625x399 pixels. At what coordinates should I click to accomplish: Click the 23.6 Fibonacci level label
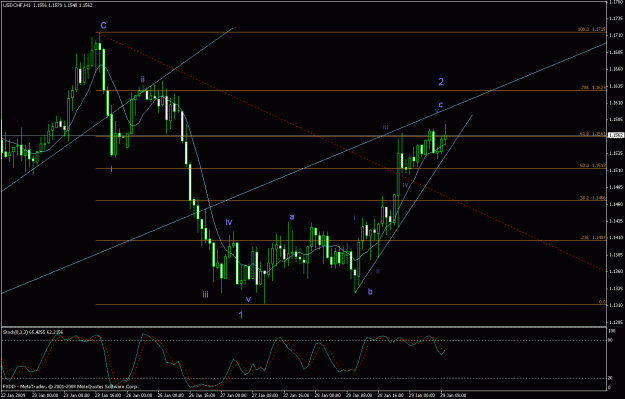tap(593, 238)
